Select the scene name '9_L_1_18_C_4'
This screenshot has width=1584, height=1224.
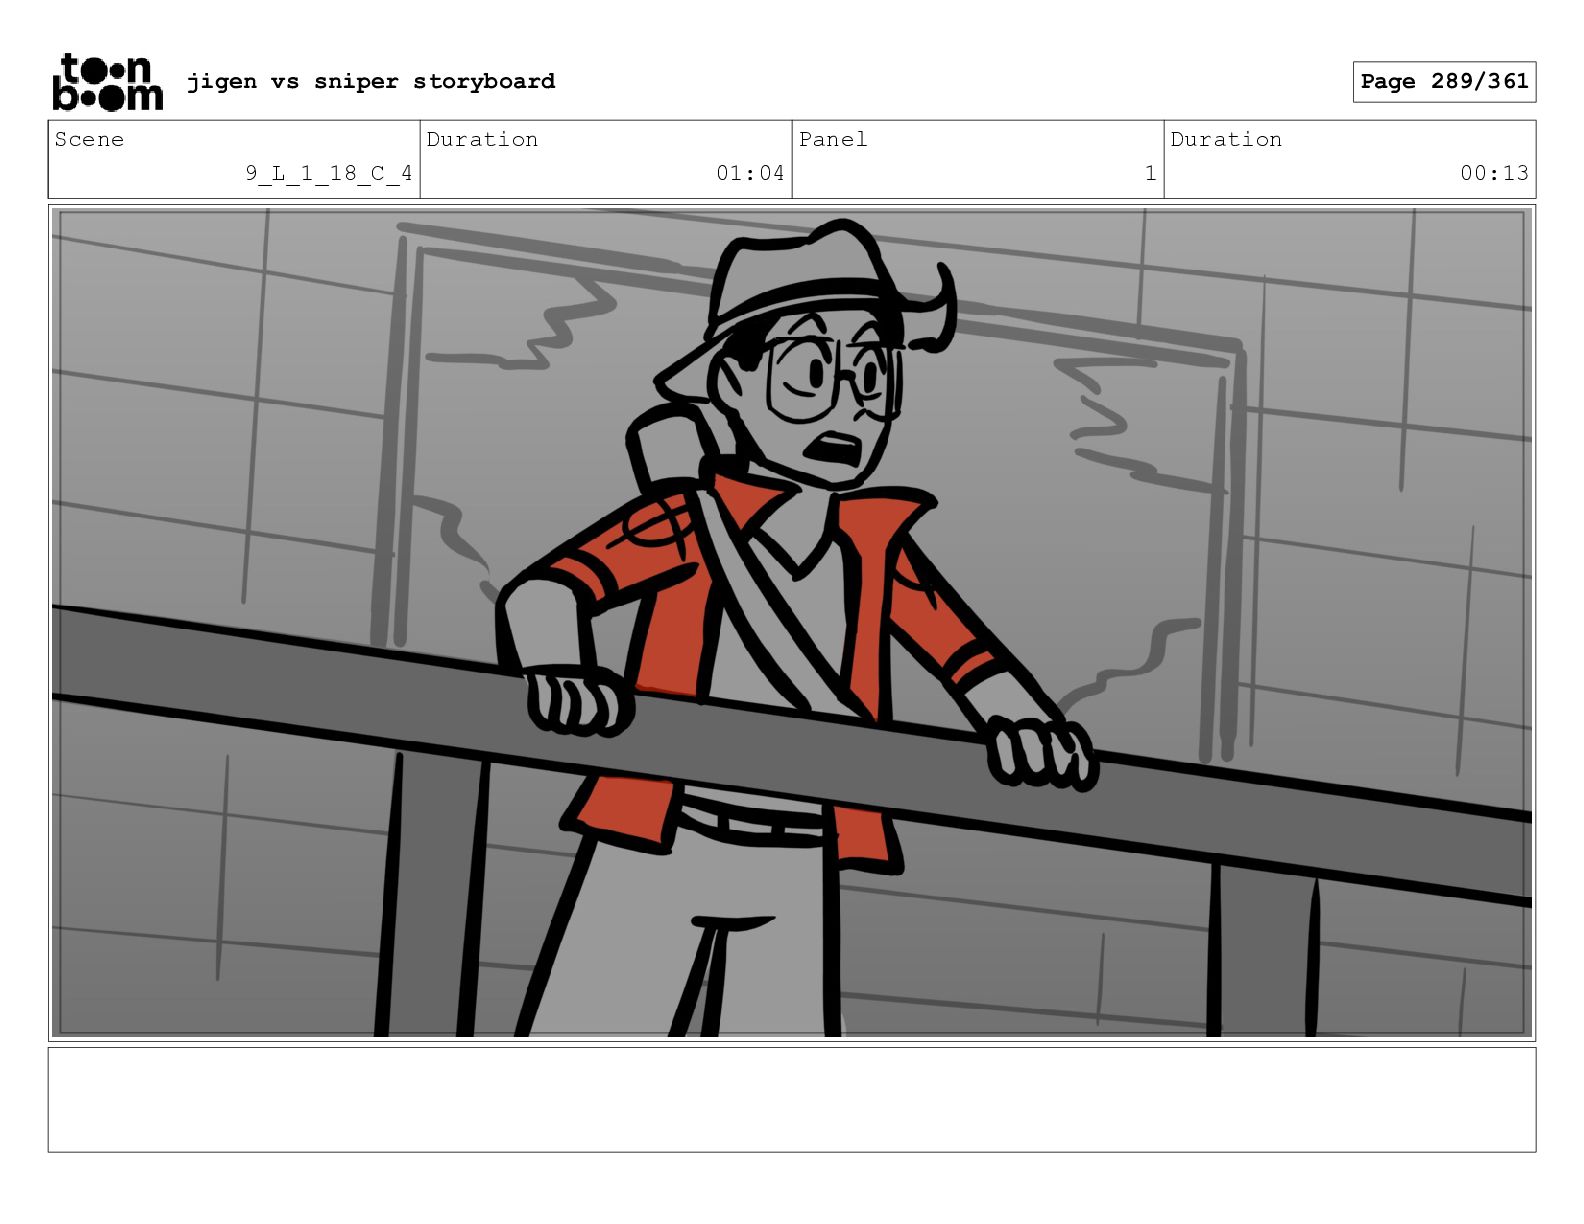click(x=329, y=173)
